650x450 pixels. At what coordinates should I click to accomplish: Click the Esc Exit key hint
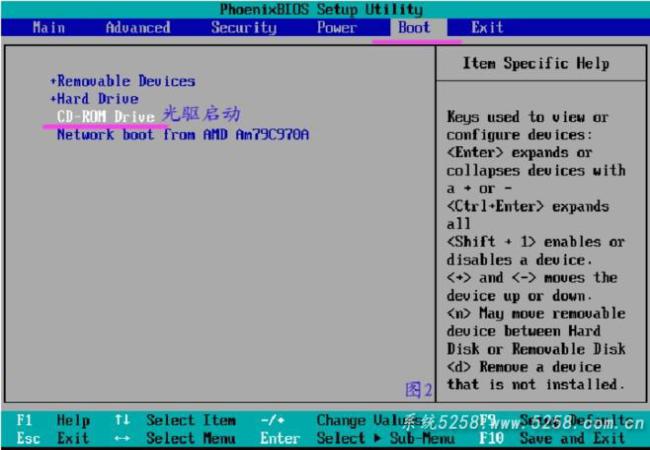pyautogui.click(x=53, y=438)
